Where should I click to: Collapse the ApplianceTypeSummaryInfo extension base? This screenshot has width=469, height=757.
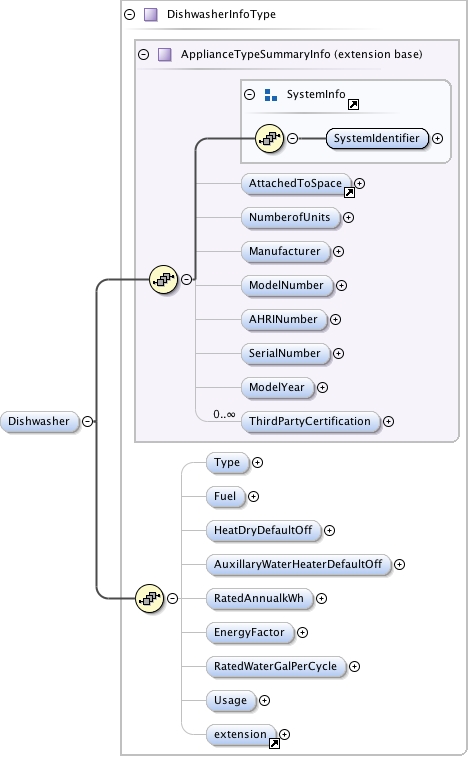point(143,54)
